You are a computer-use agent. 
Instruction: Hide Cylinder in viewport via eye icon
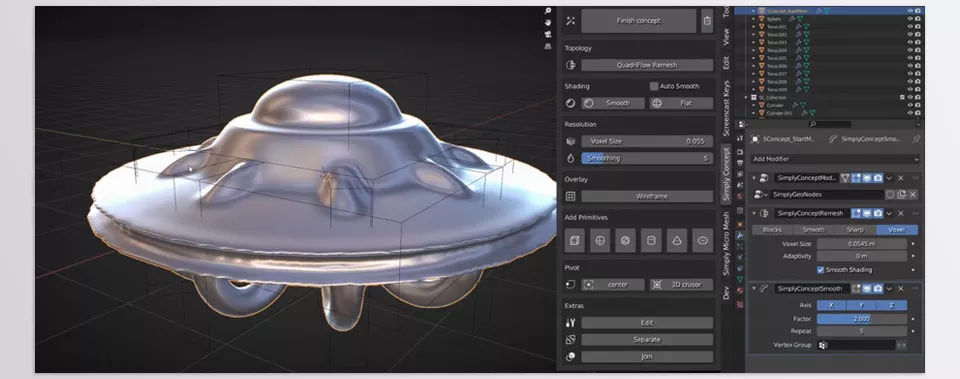point(910,105)
